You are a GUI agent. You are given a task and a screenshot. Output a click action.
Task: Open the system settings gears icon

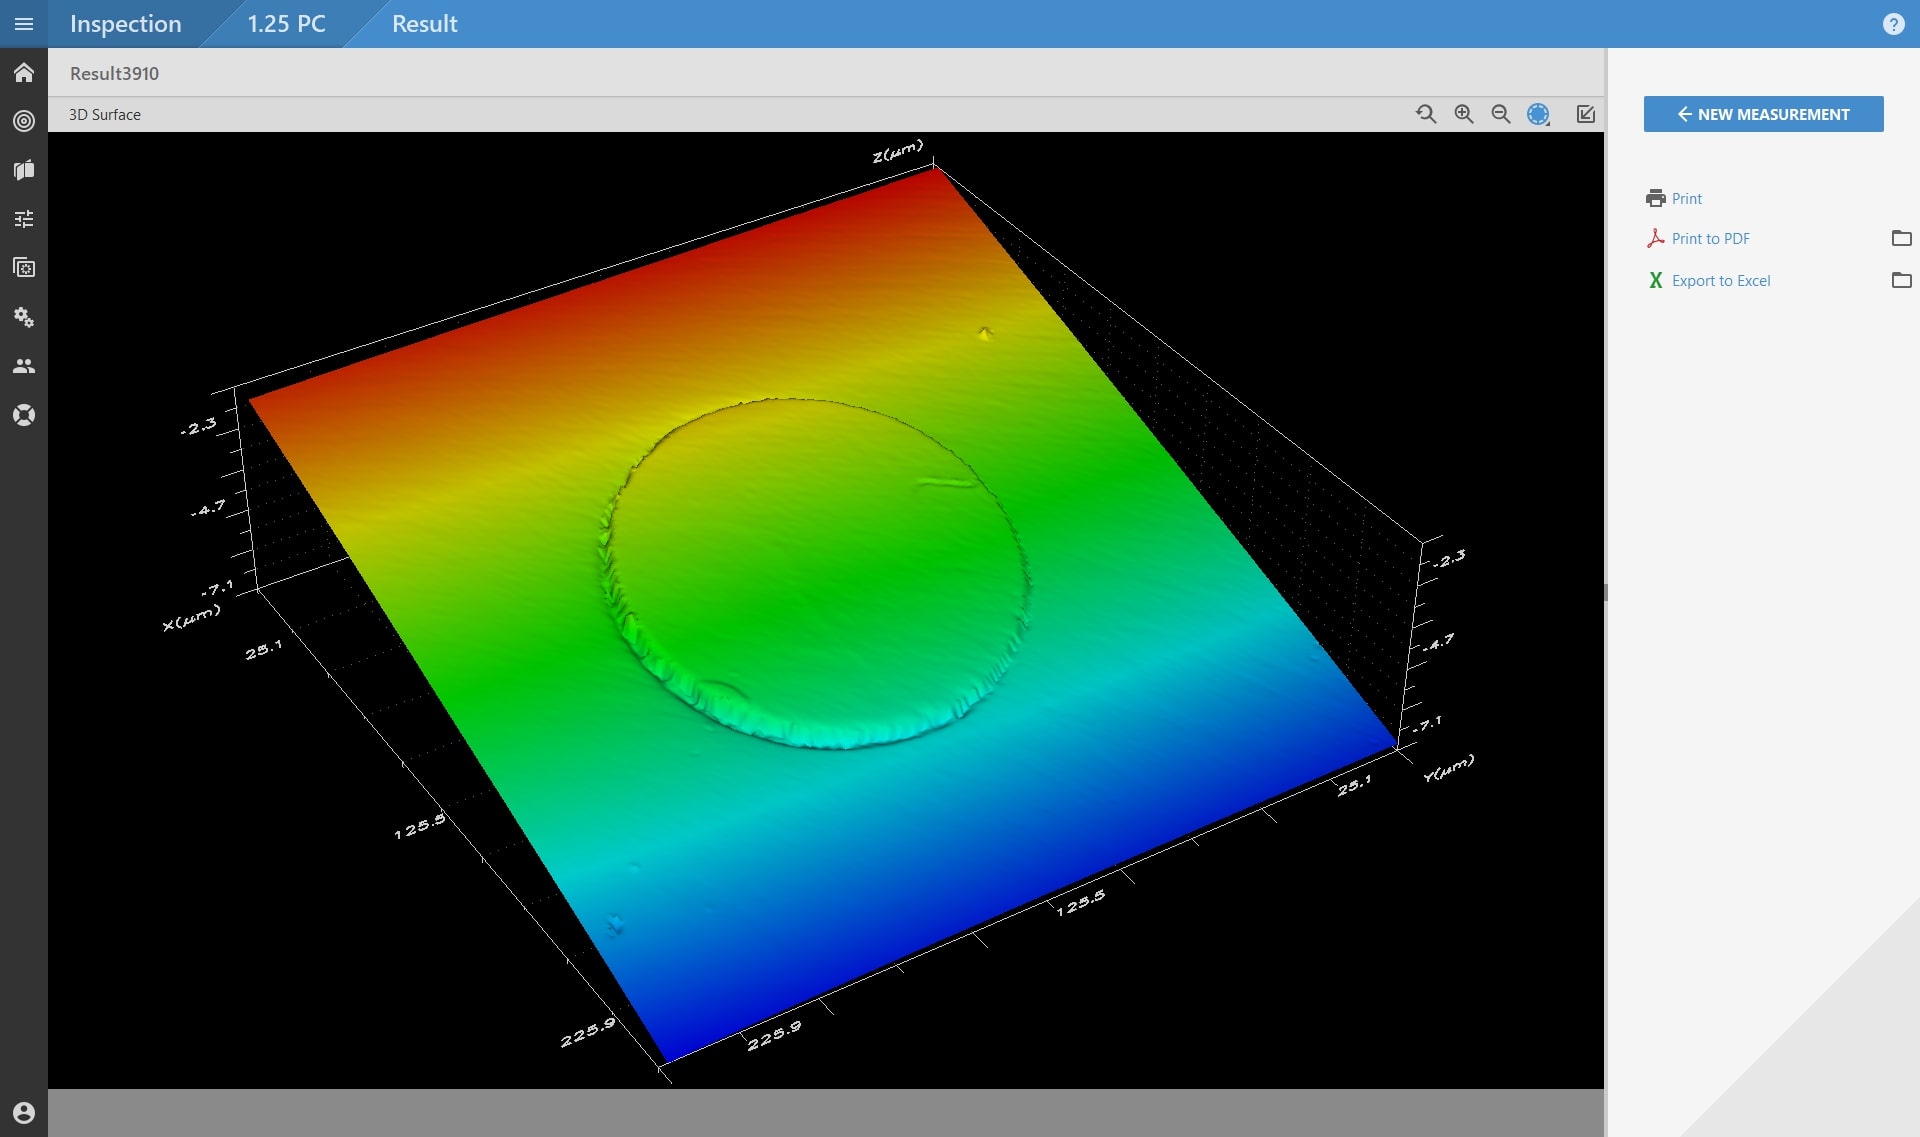pyautogui.click(x=23, y=317)
